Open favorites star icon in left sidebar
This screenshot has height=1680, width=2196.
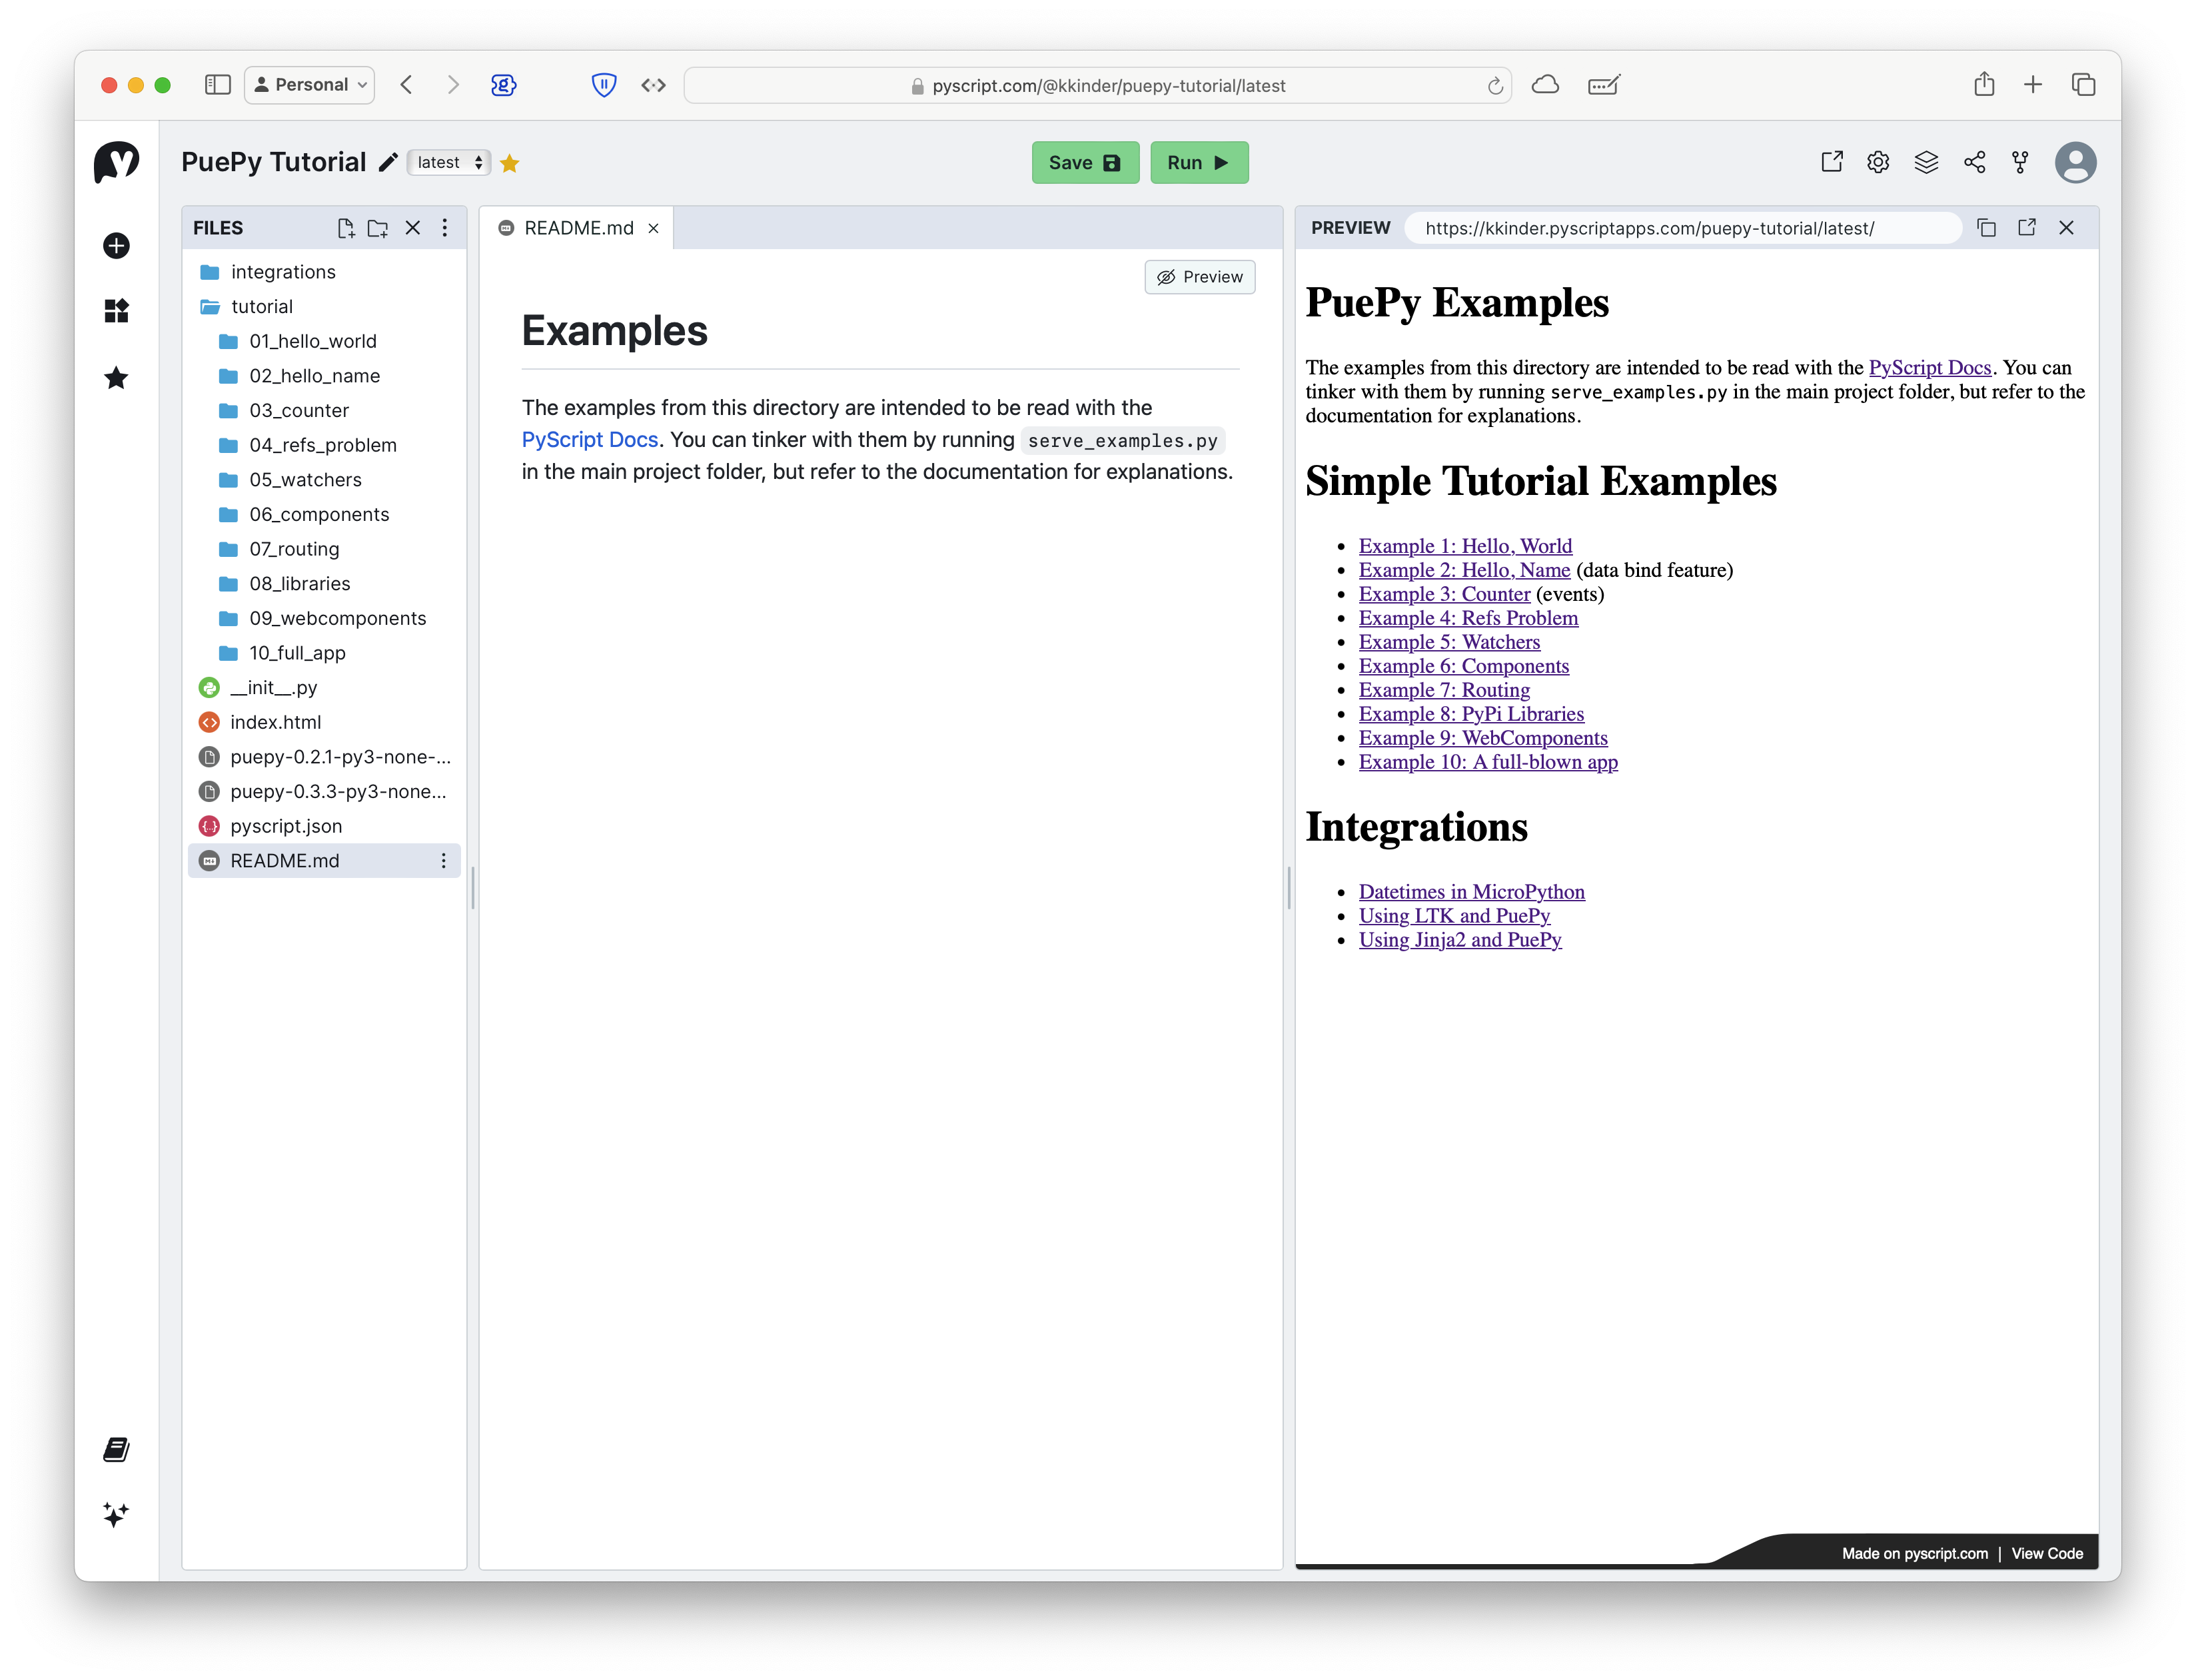(116, 378)
